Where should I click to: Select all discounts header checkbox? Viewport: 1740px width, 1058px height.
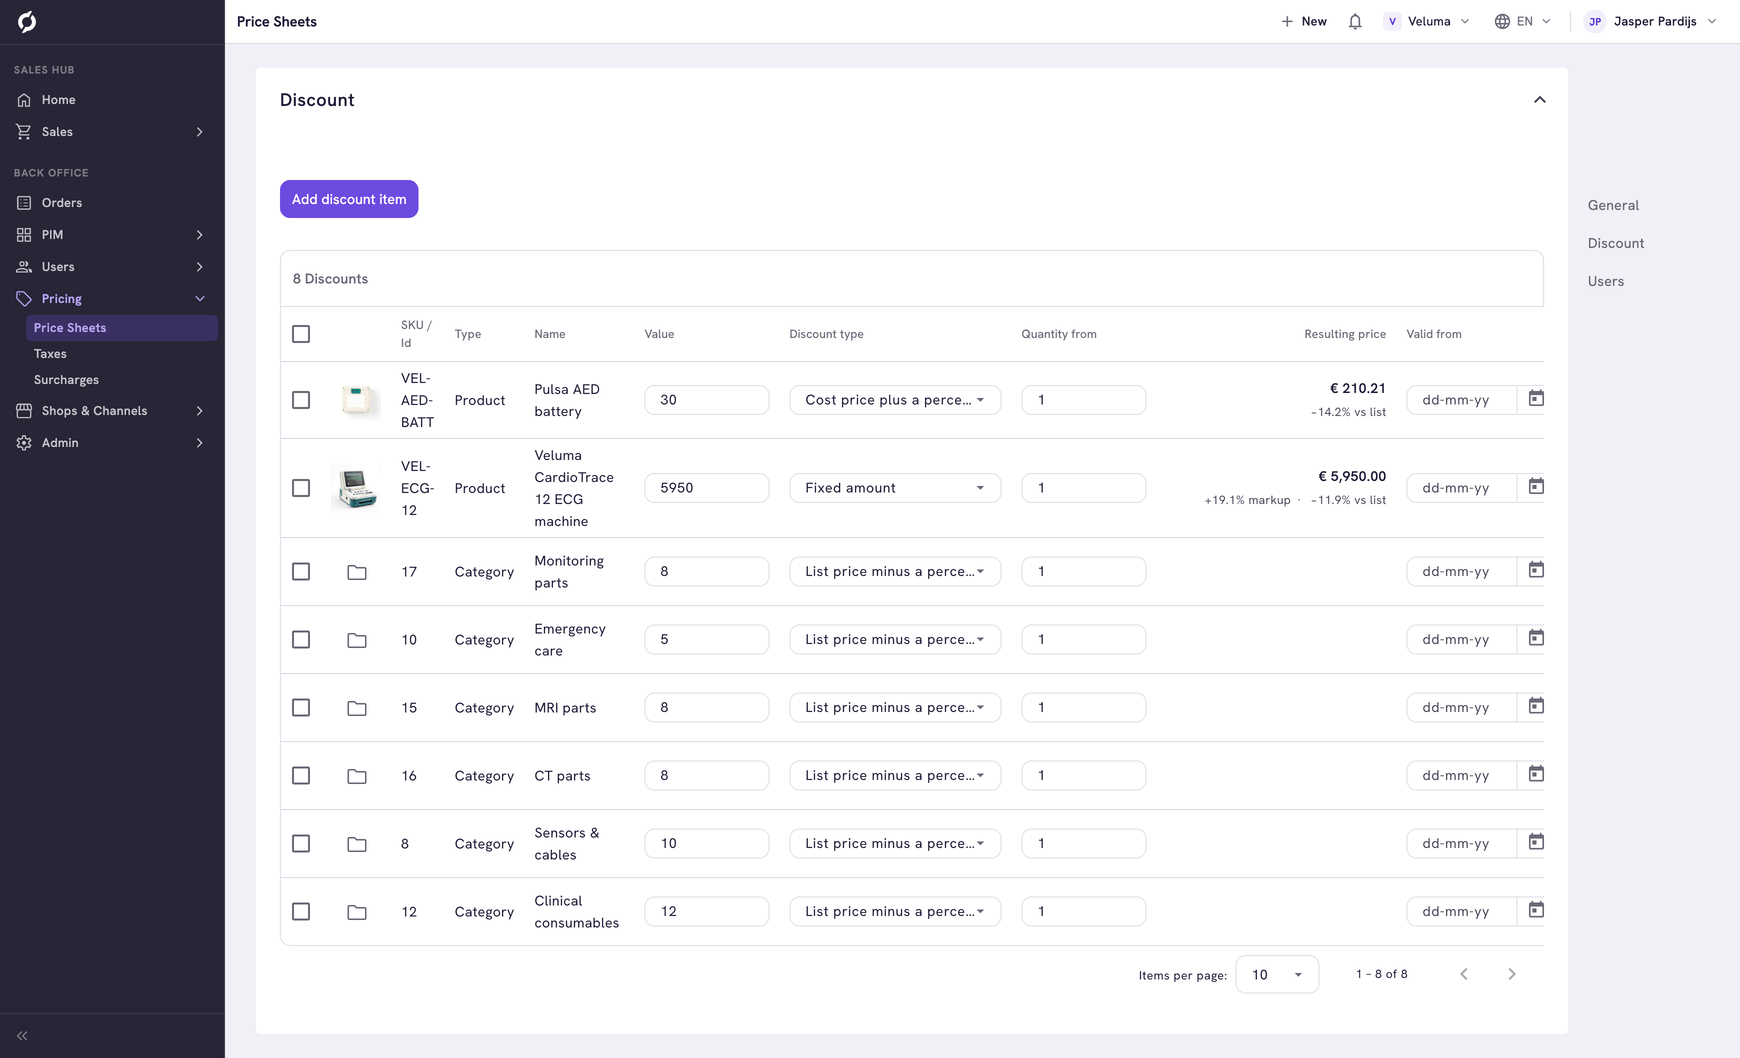point(301,334)
